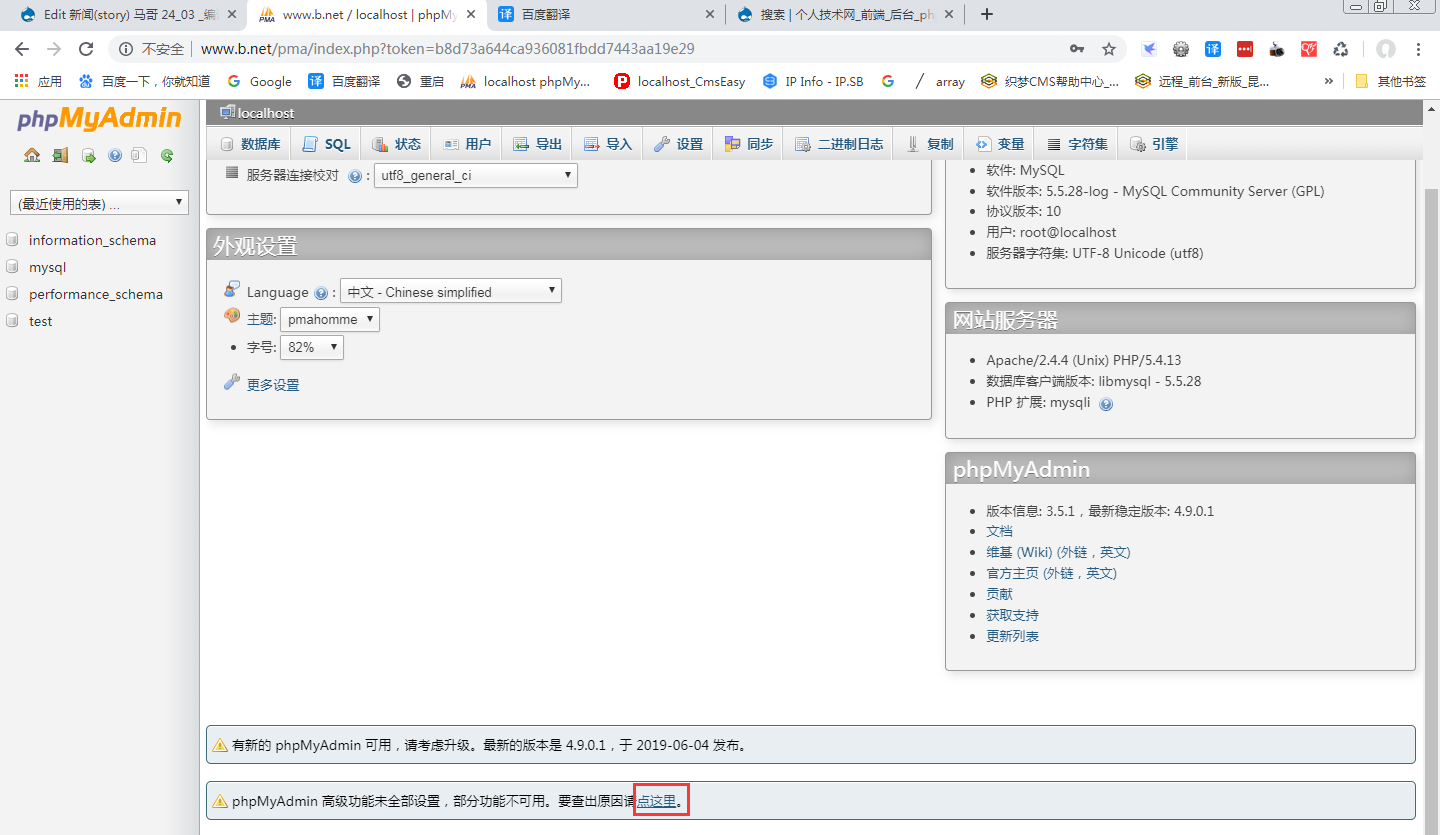Click the 更多设置 link

coord(273,385)
